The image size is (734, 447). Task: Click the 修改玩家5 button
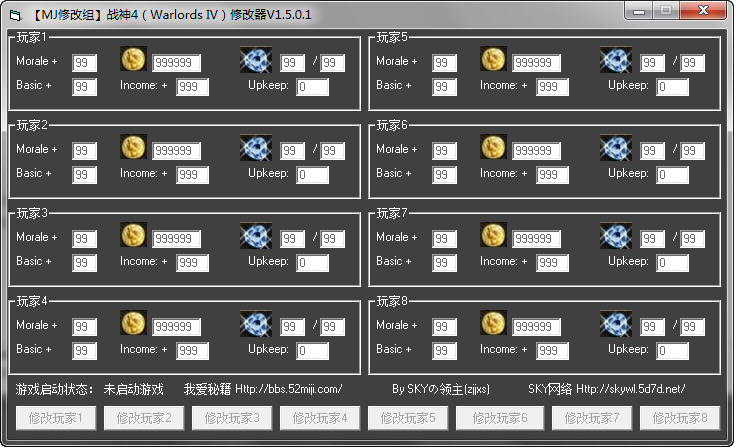[x=408, y=418]
